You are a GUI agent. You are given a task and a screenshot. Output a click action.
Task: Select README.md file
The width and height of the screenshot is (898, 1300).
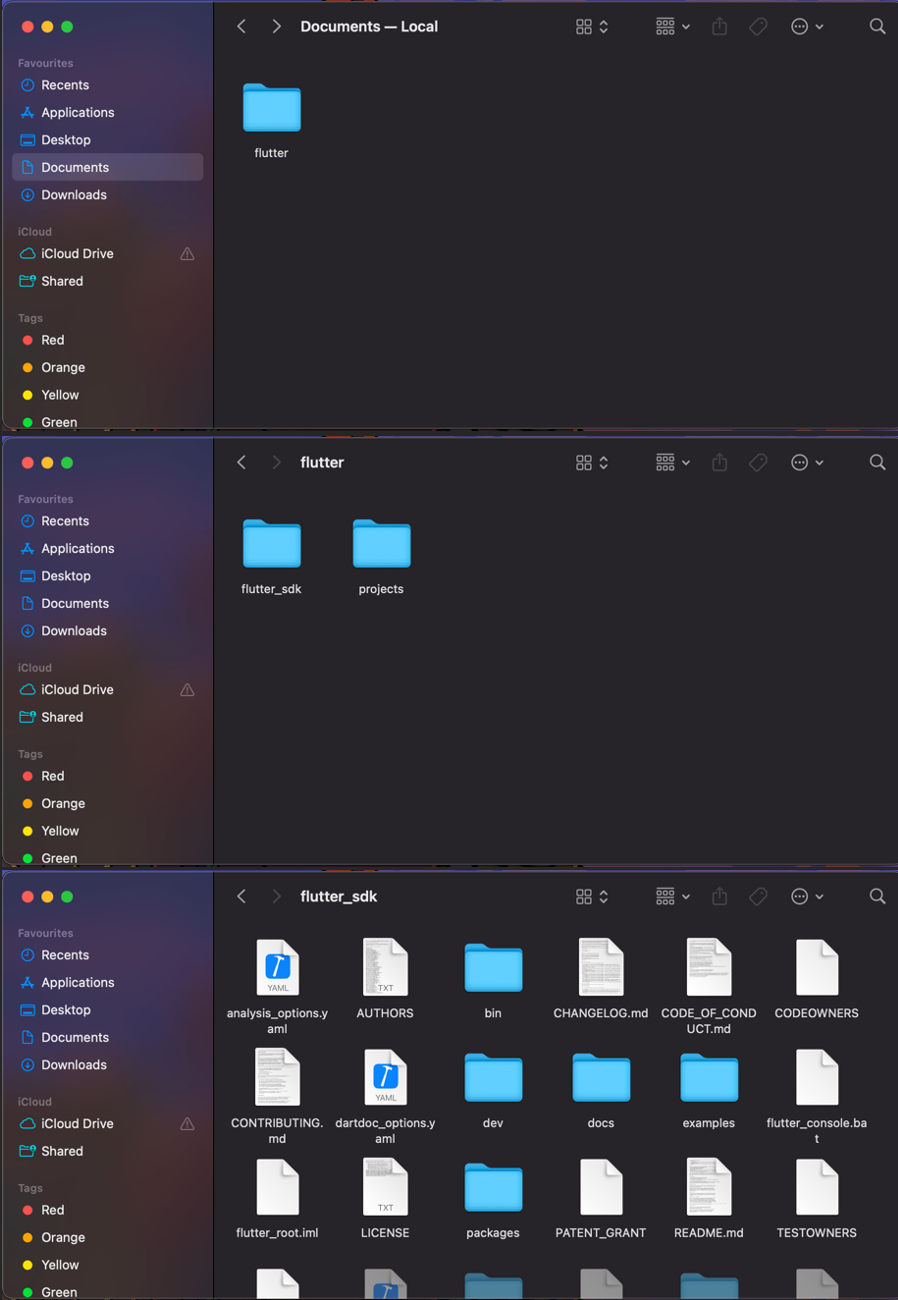point(709,1187)
